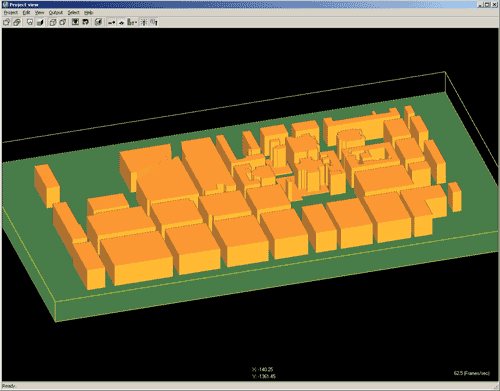Viewport: 500px width, 391px height.
Task: Click the small upward wedge toolbar icon
Action: tap(121, 22)
